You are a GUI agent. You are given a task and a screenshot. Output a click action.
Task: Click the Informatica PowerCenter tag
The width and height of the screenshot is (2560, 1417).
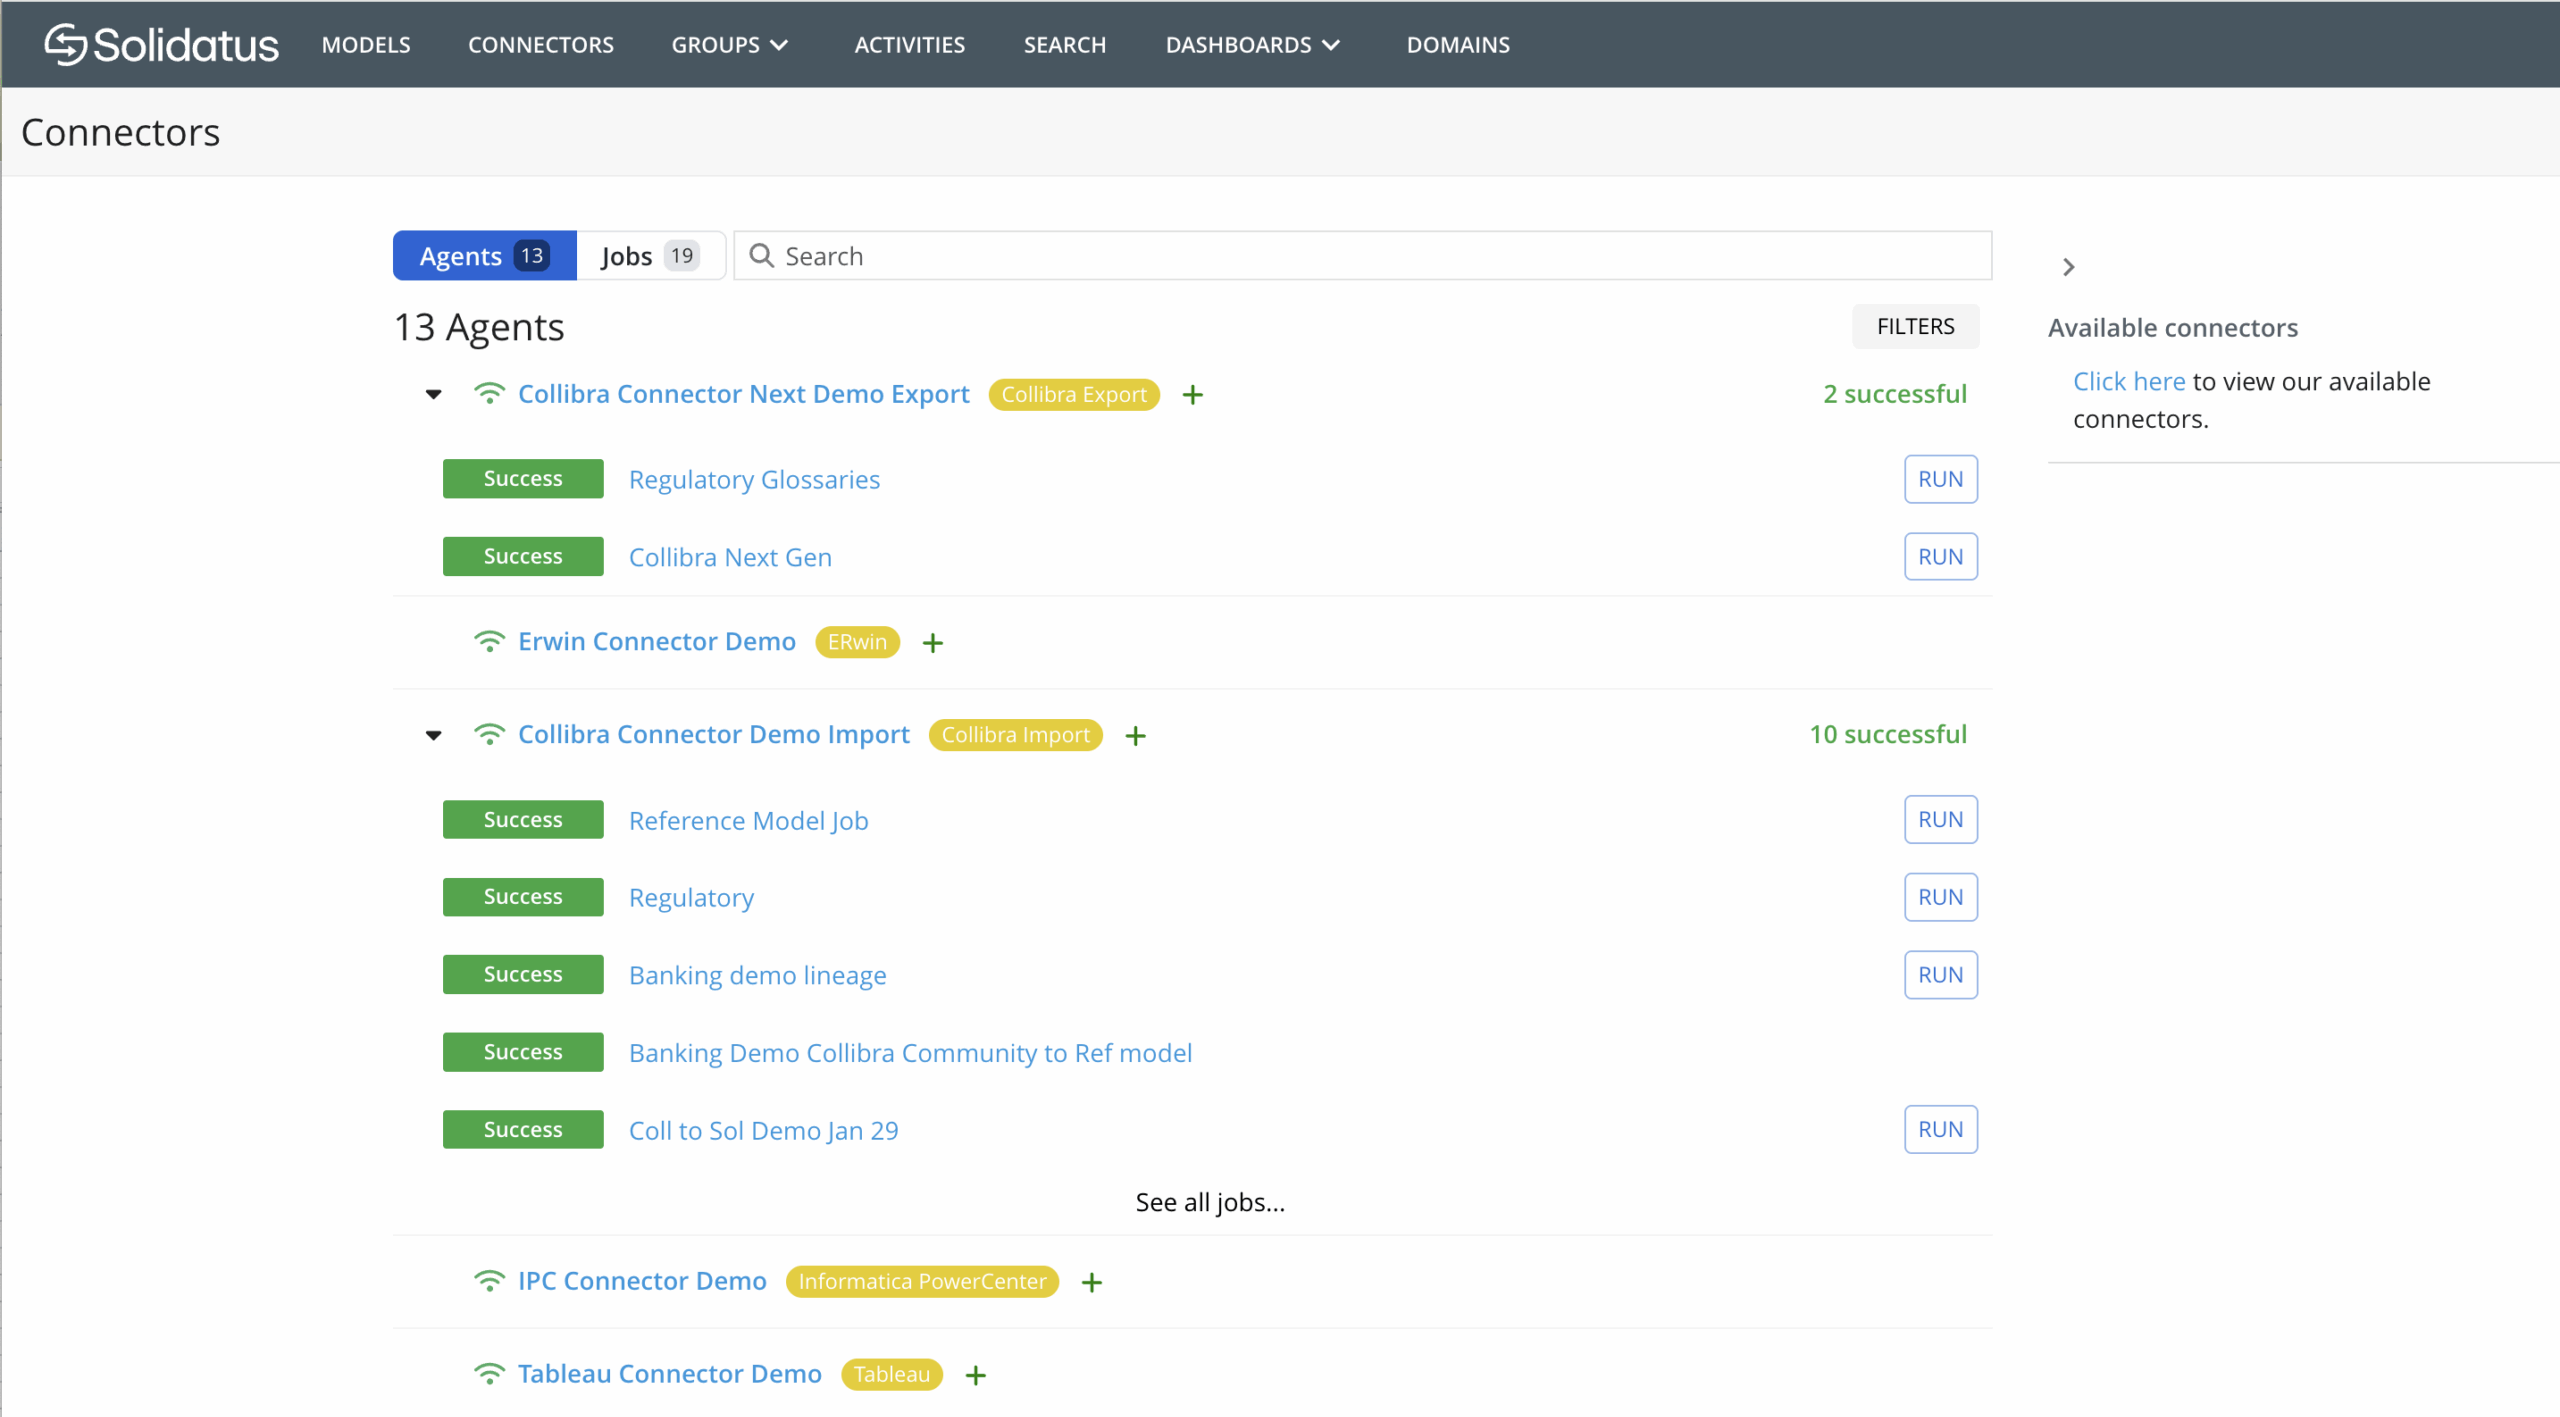pyautogui.click(x=922, y=1283)
